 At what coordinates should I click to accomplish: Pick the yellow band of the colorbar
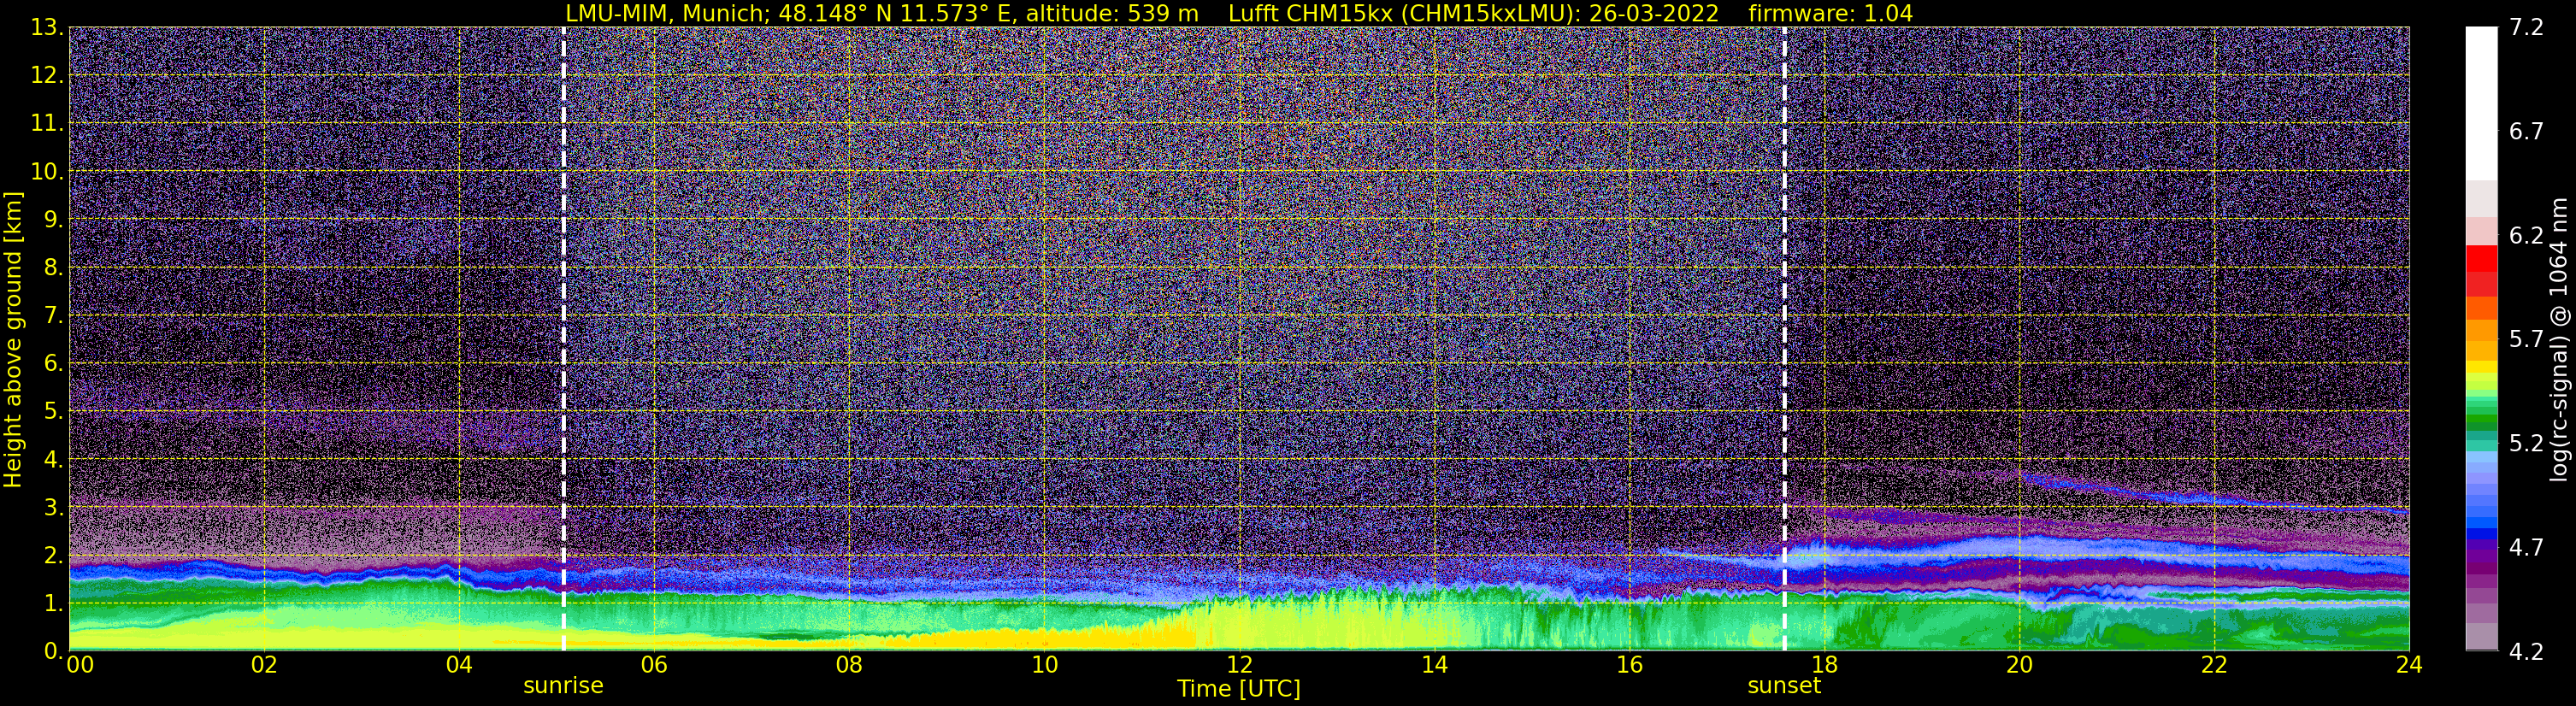(x=2481, y=367)
